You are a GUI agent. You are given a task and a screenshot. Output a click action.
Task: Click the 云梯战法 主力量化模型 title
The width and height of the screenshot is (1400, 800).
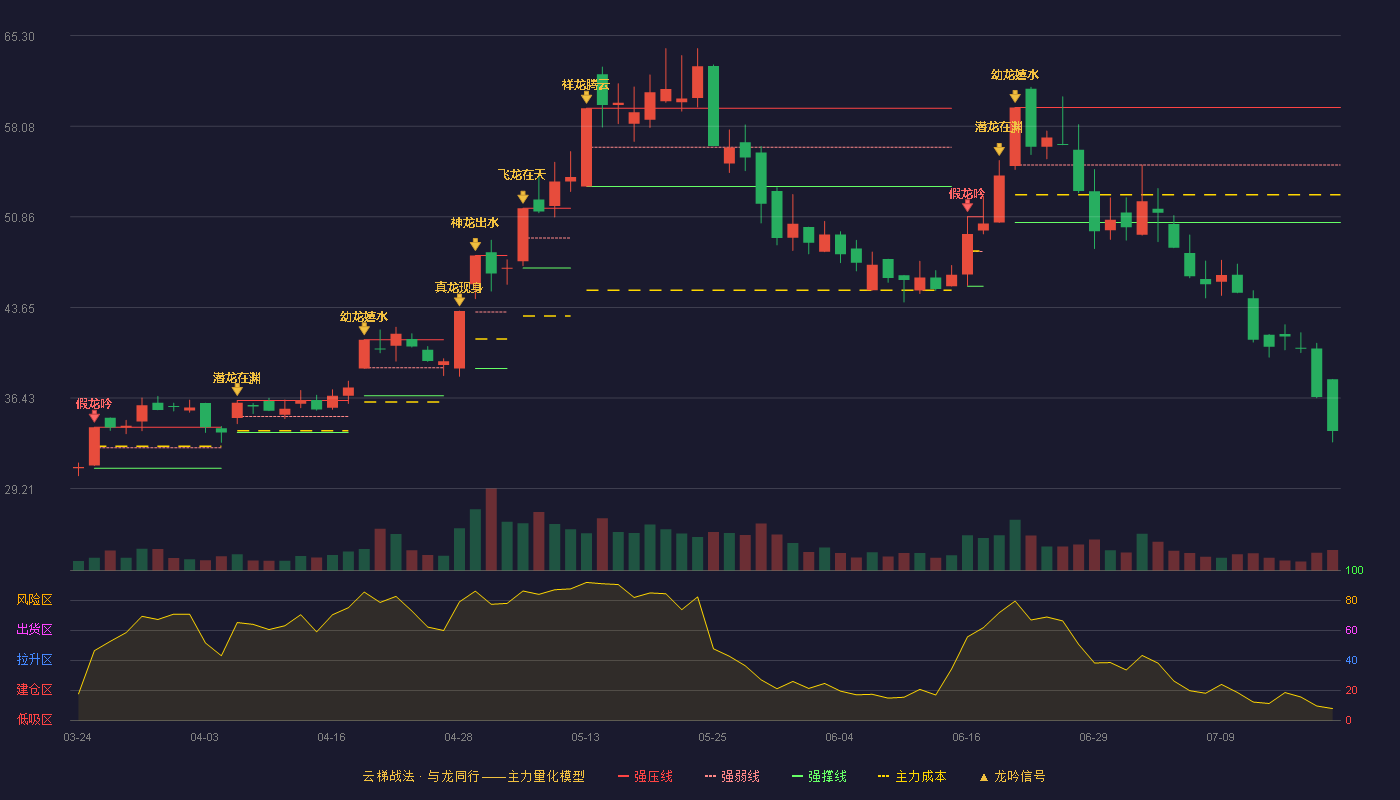474,776
